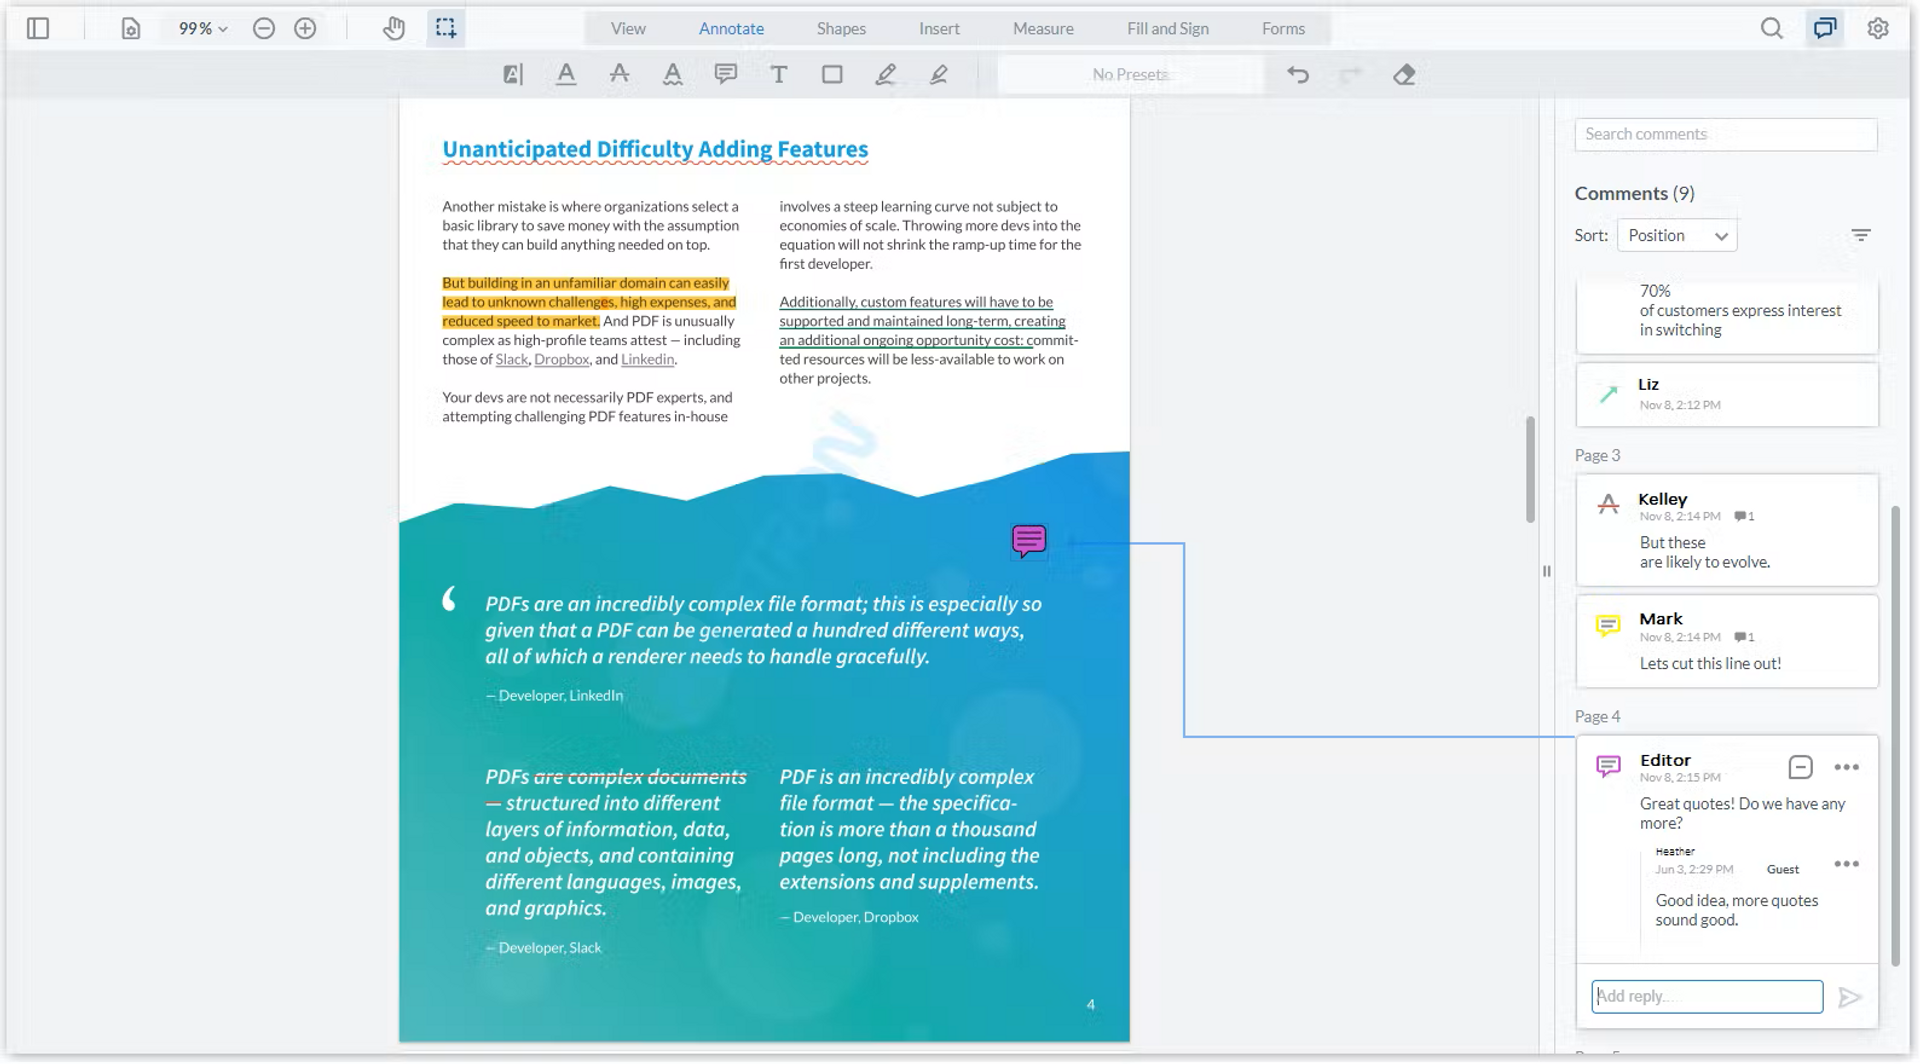Toggle the left side panel
The image size is (1920, 1064).
click(x=38, y=28)
